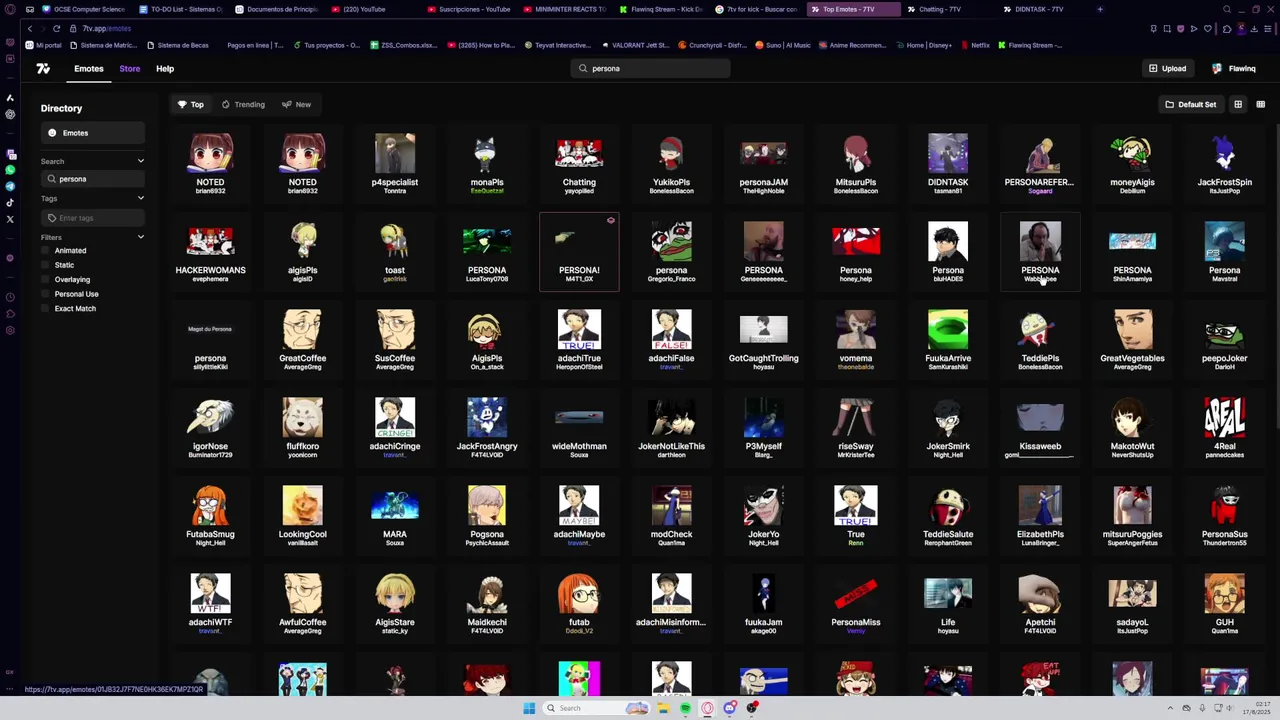Collapse the Filters section chevron
The image size is (1280, 720).
[140, 237]
